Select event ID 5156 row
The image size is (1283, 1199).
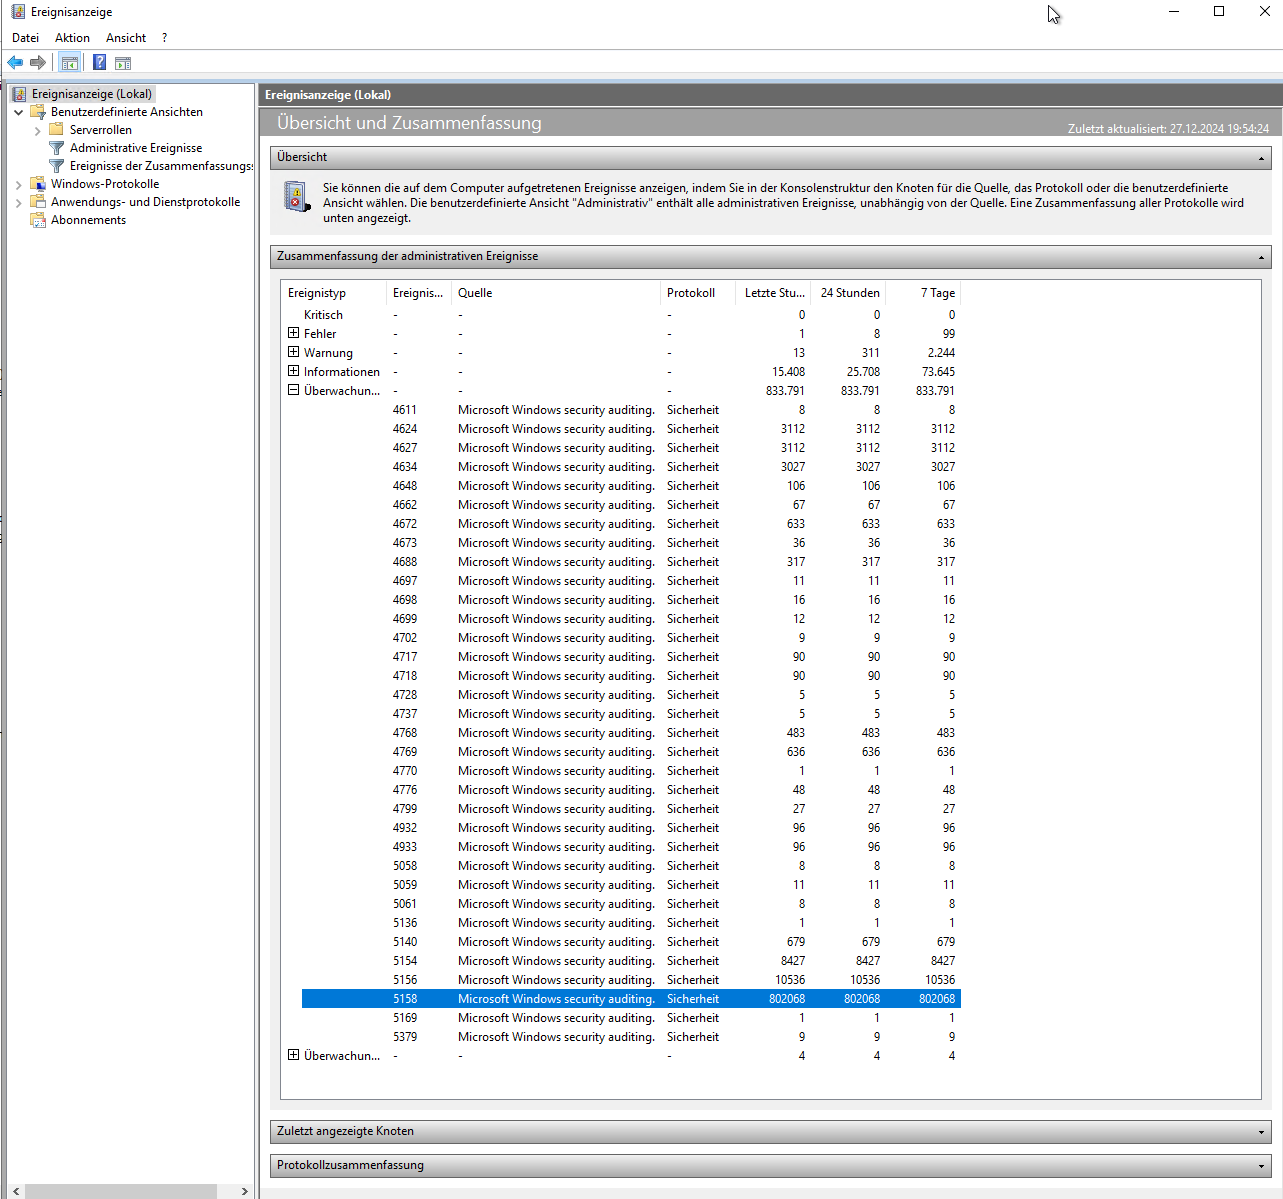pyautogui.click(x=631, y=979)
